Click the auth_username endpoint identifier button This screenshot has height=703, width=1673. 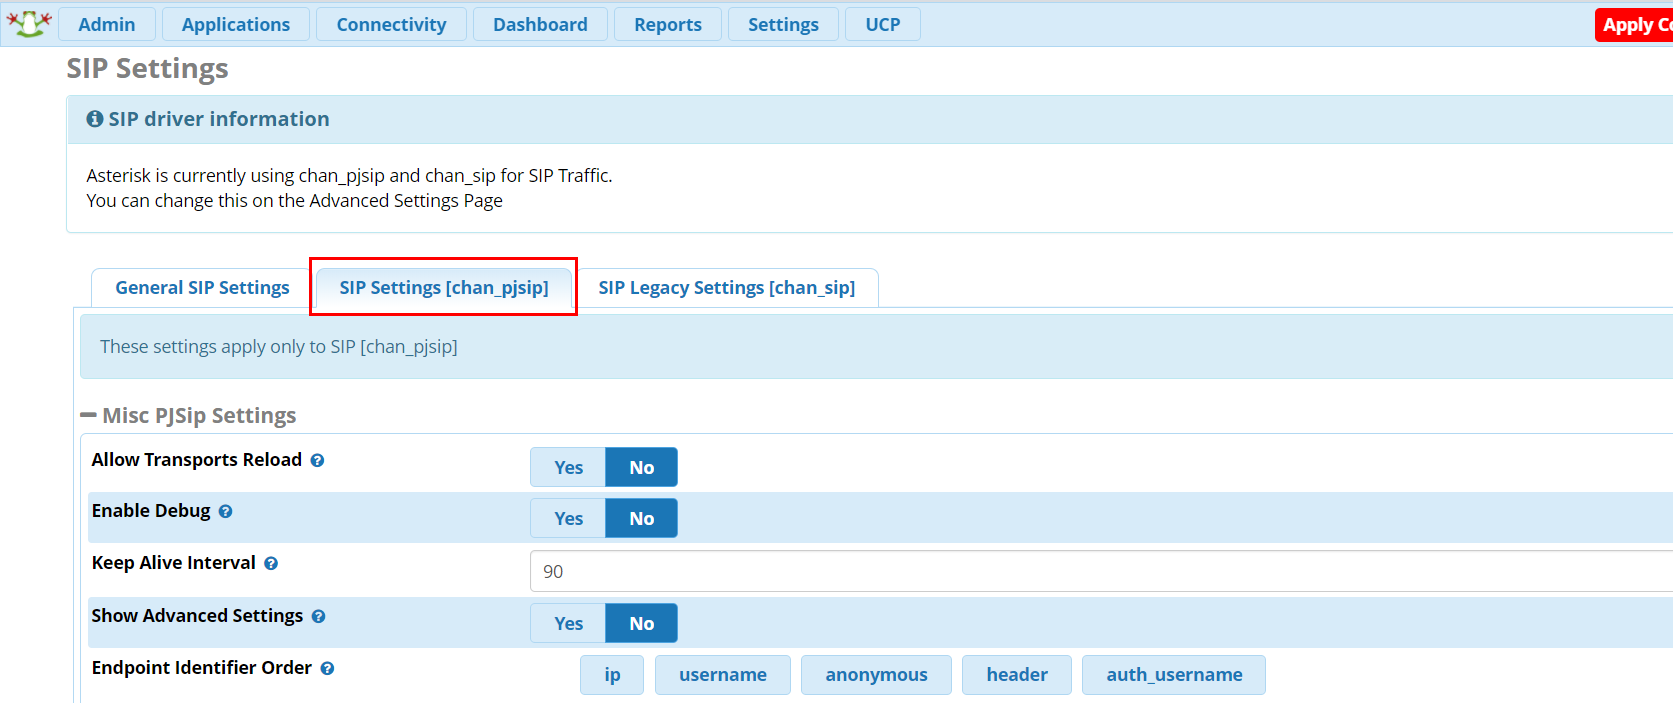1174,675
